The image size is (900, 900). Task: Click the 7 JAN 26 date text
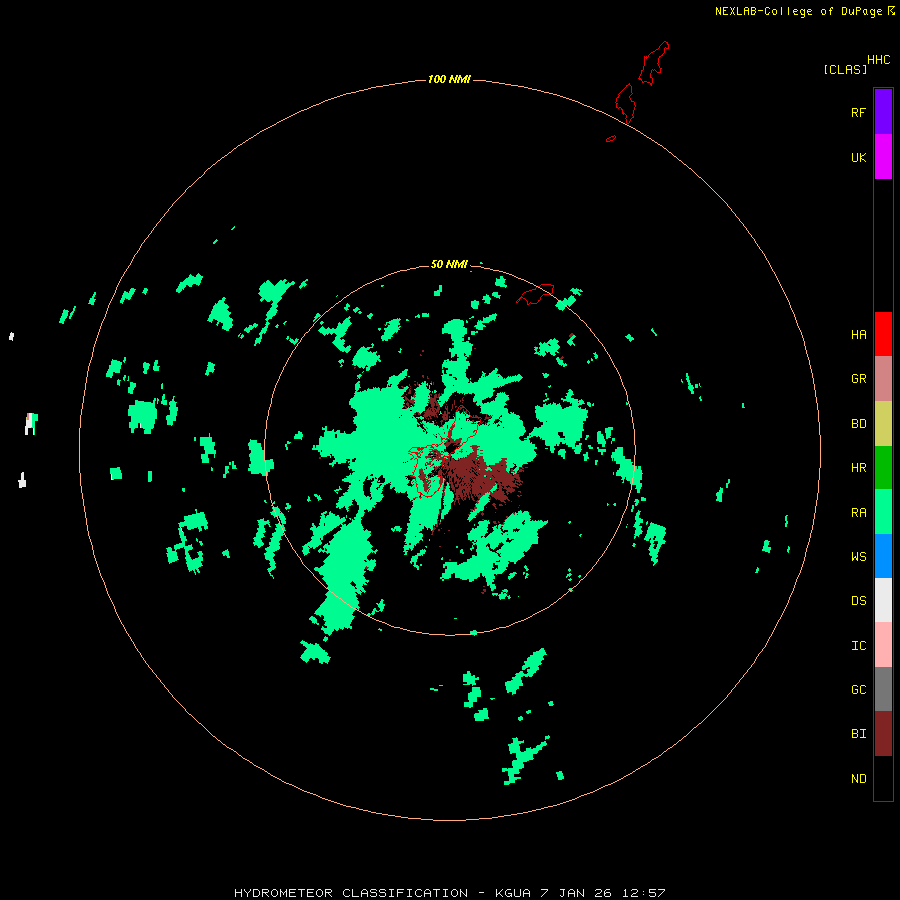click(x=576, y=893)
